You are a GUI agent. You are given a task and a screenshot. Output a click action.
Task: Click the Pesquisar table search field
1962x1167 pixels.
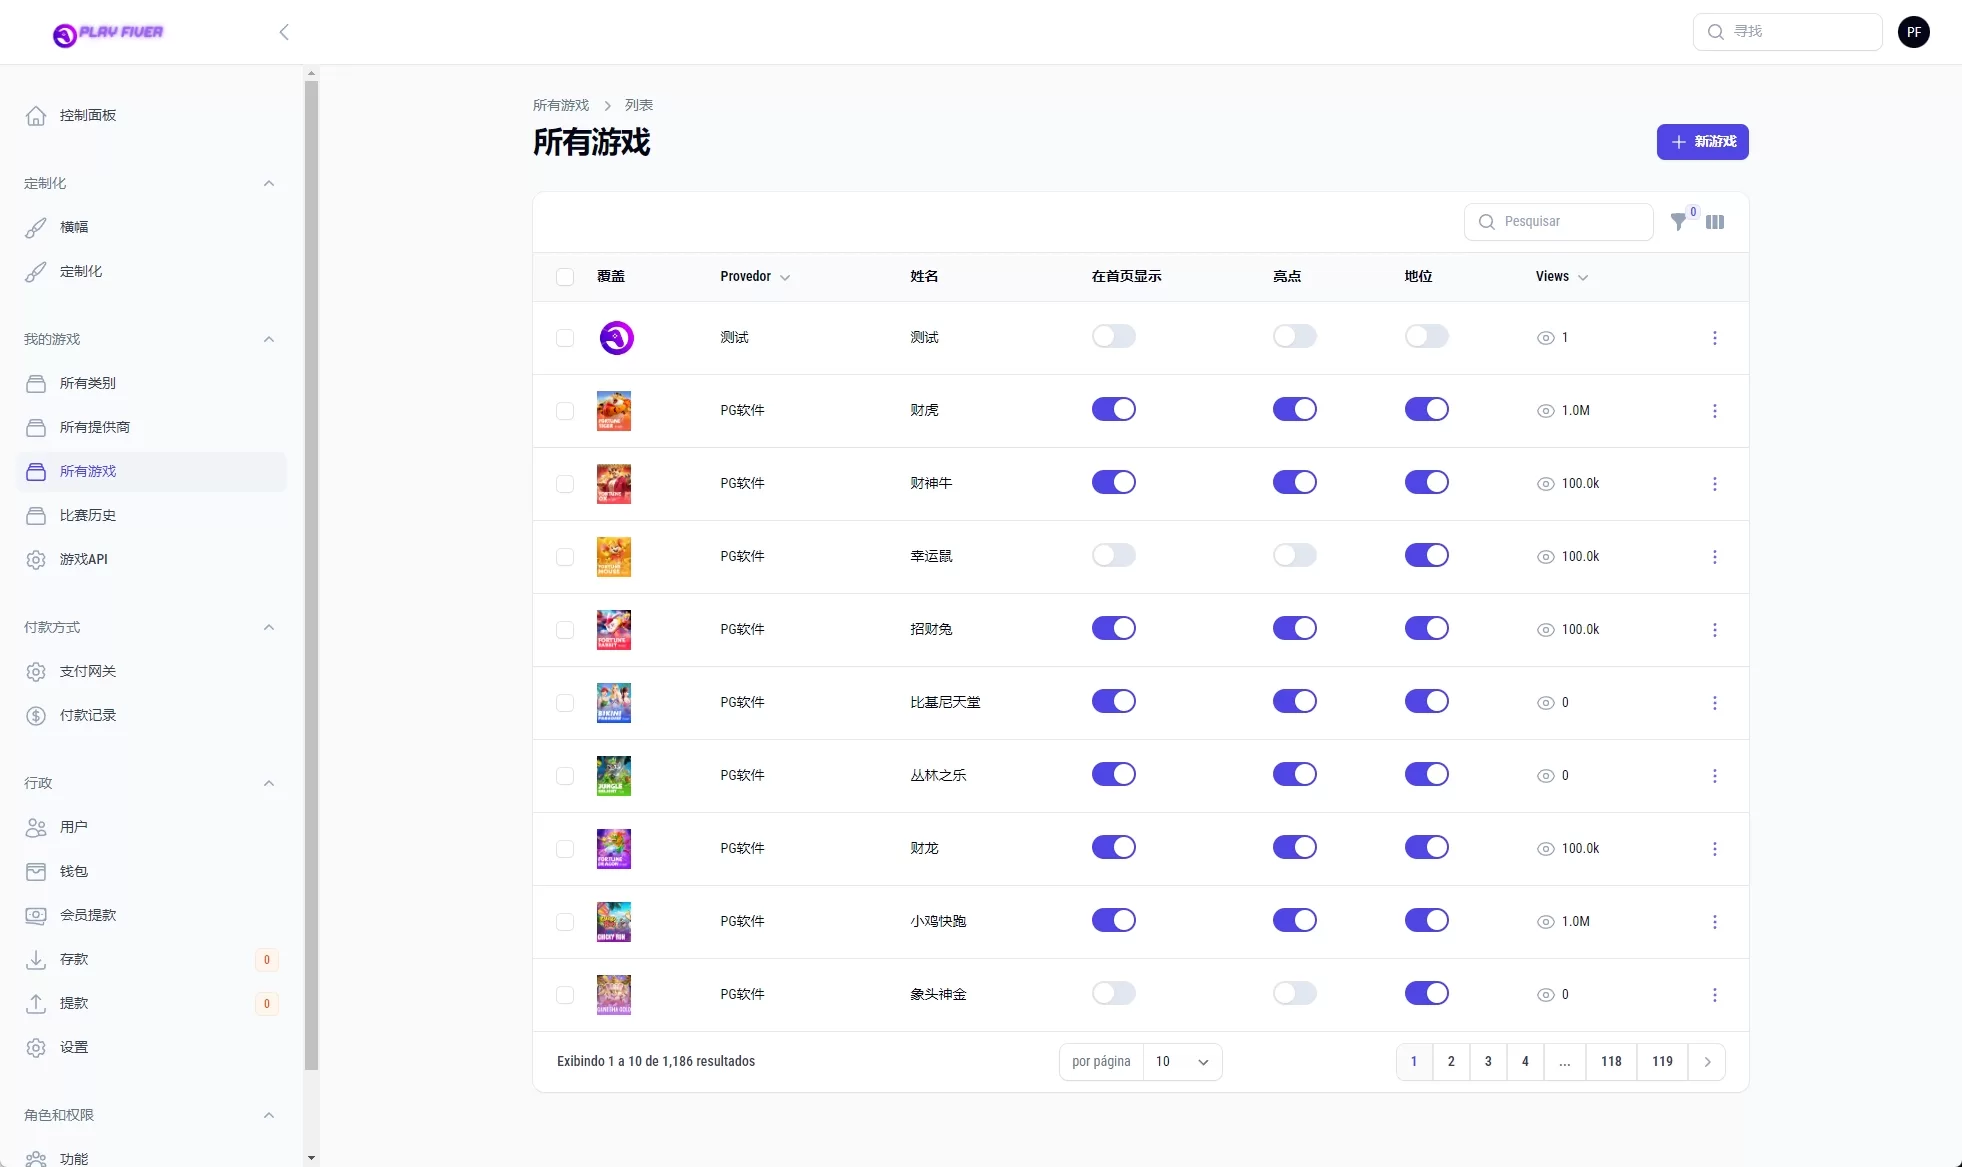[x=1559, y=222]
